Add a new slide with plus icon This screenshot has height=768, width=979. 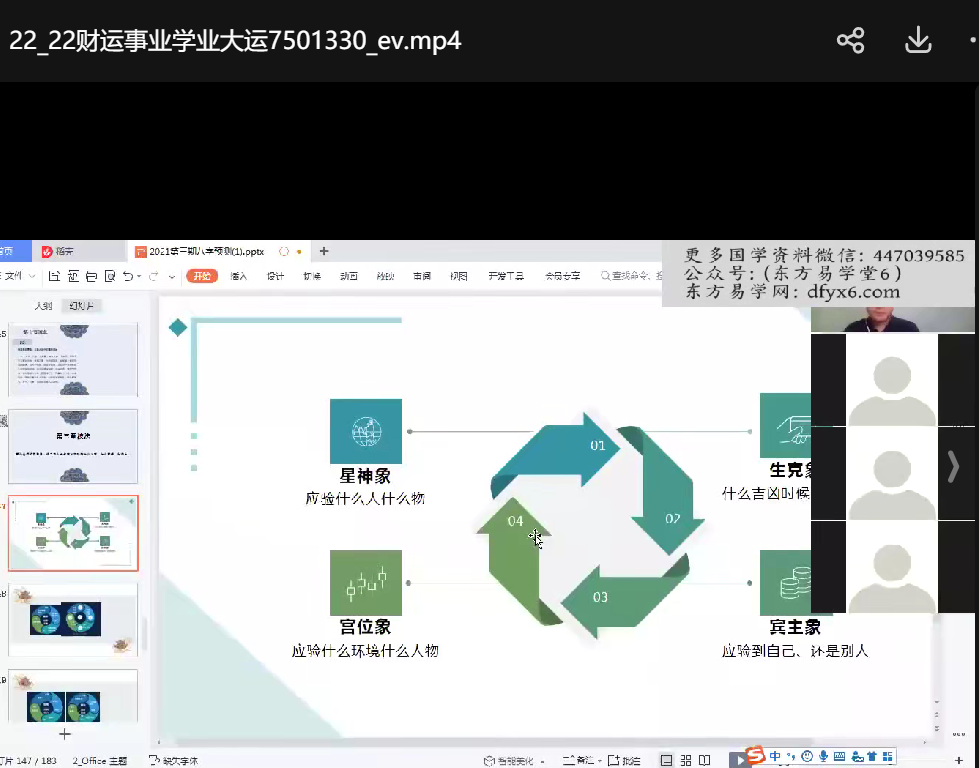(x=65, y=734)
